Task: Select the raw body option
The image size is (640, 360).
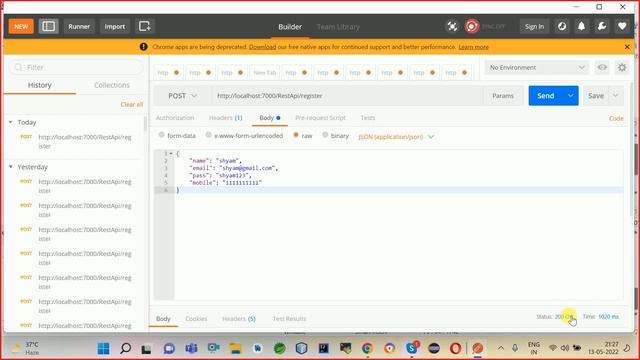Action: (296, 135)
